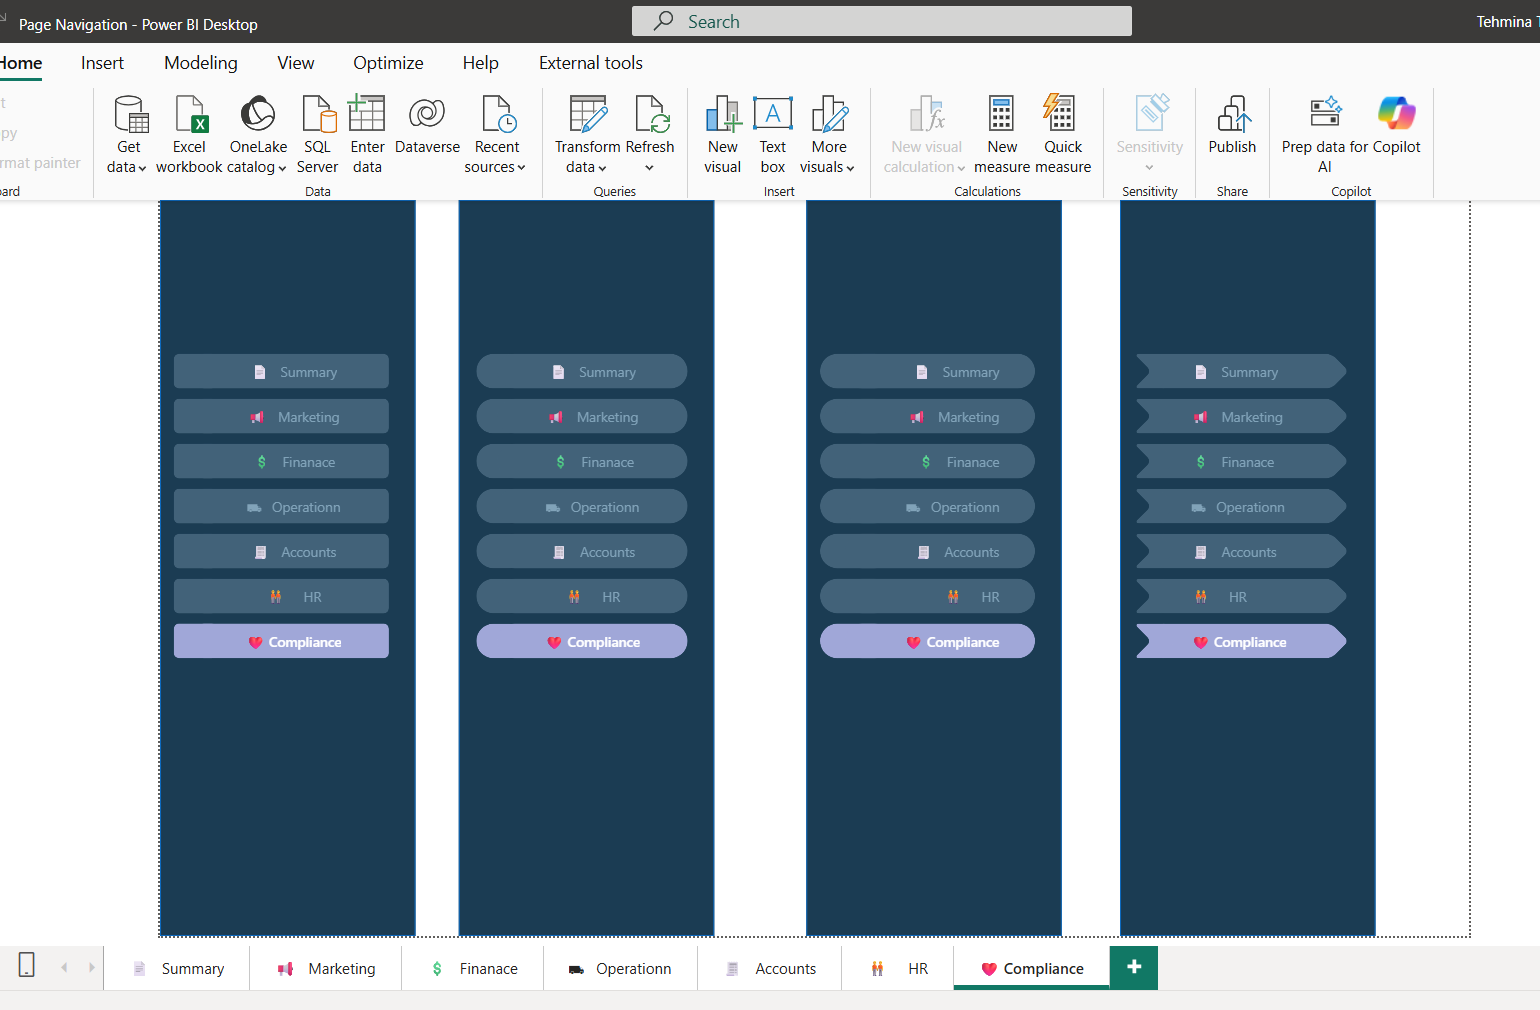Add a Text box
Screen dimensions: 1540x1010
coord(772,134)
